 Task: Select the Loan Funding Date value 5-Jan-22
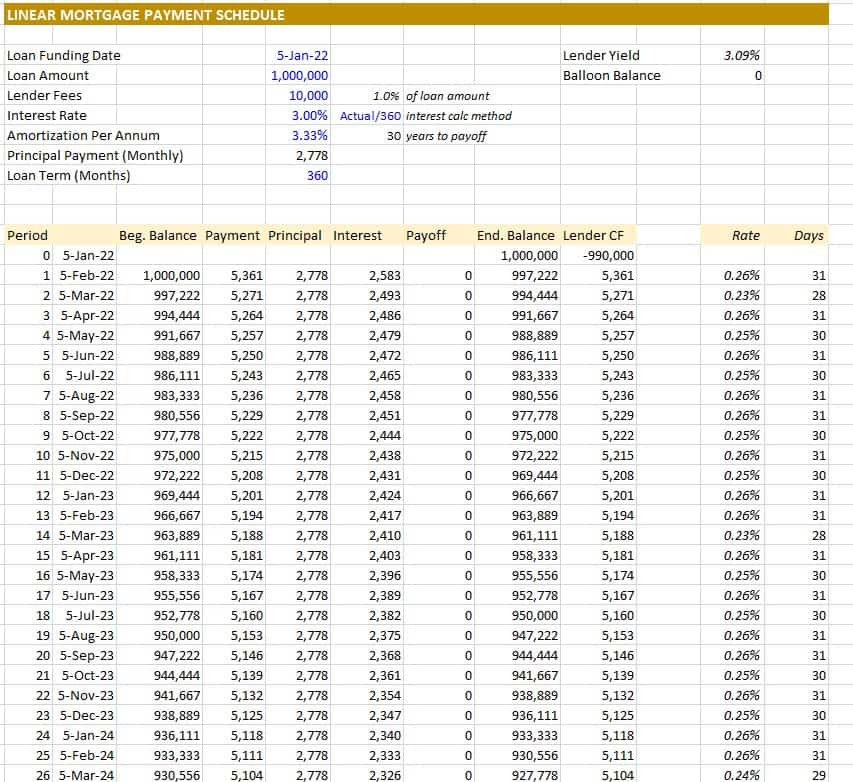click(302, 56)
